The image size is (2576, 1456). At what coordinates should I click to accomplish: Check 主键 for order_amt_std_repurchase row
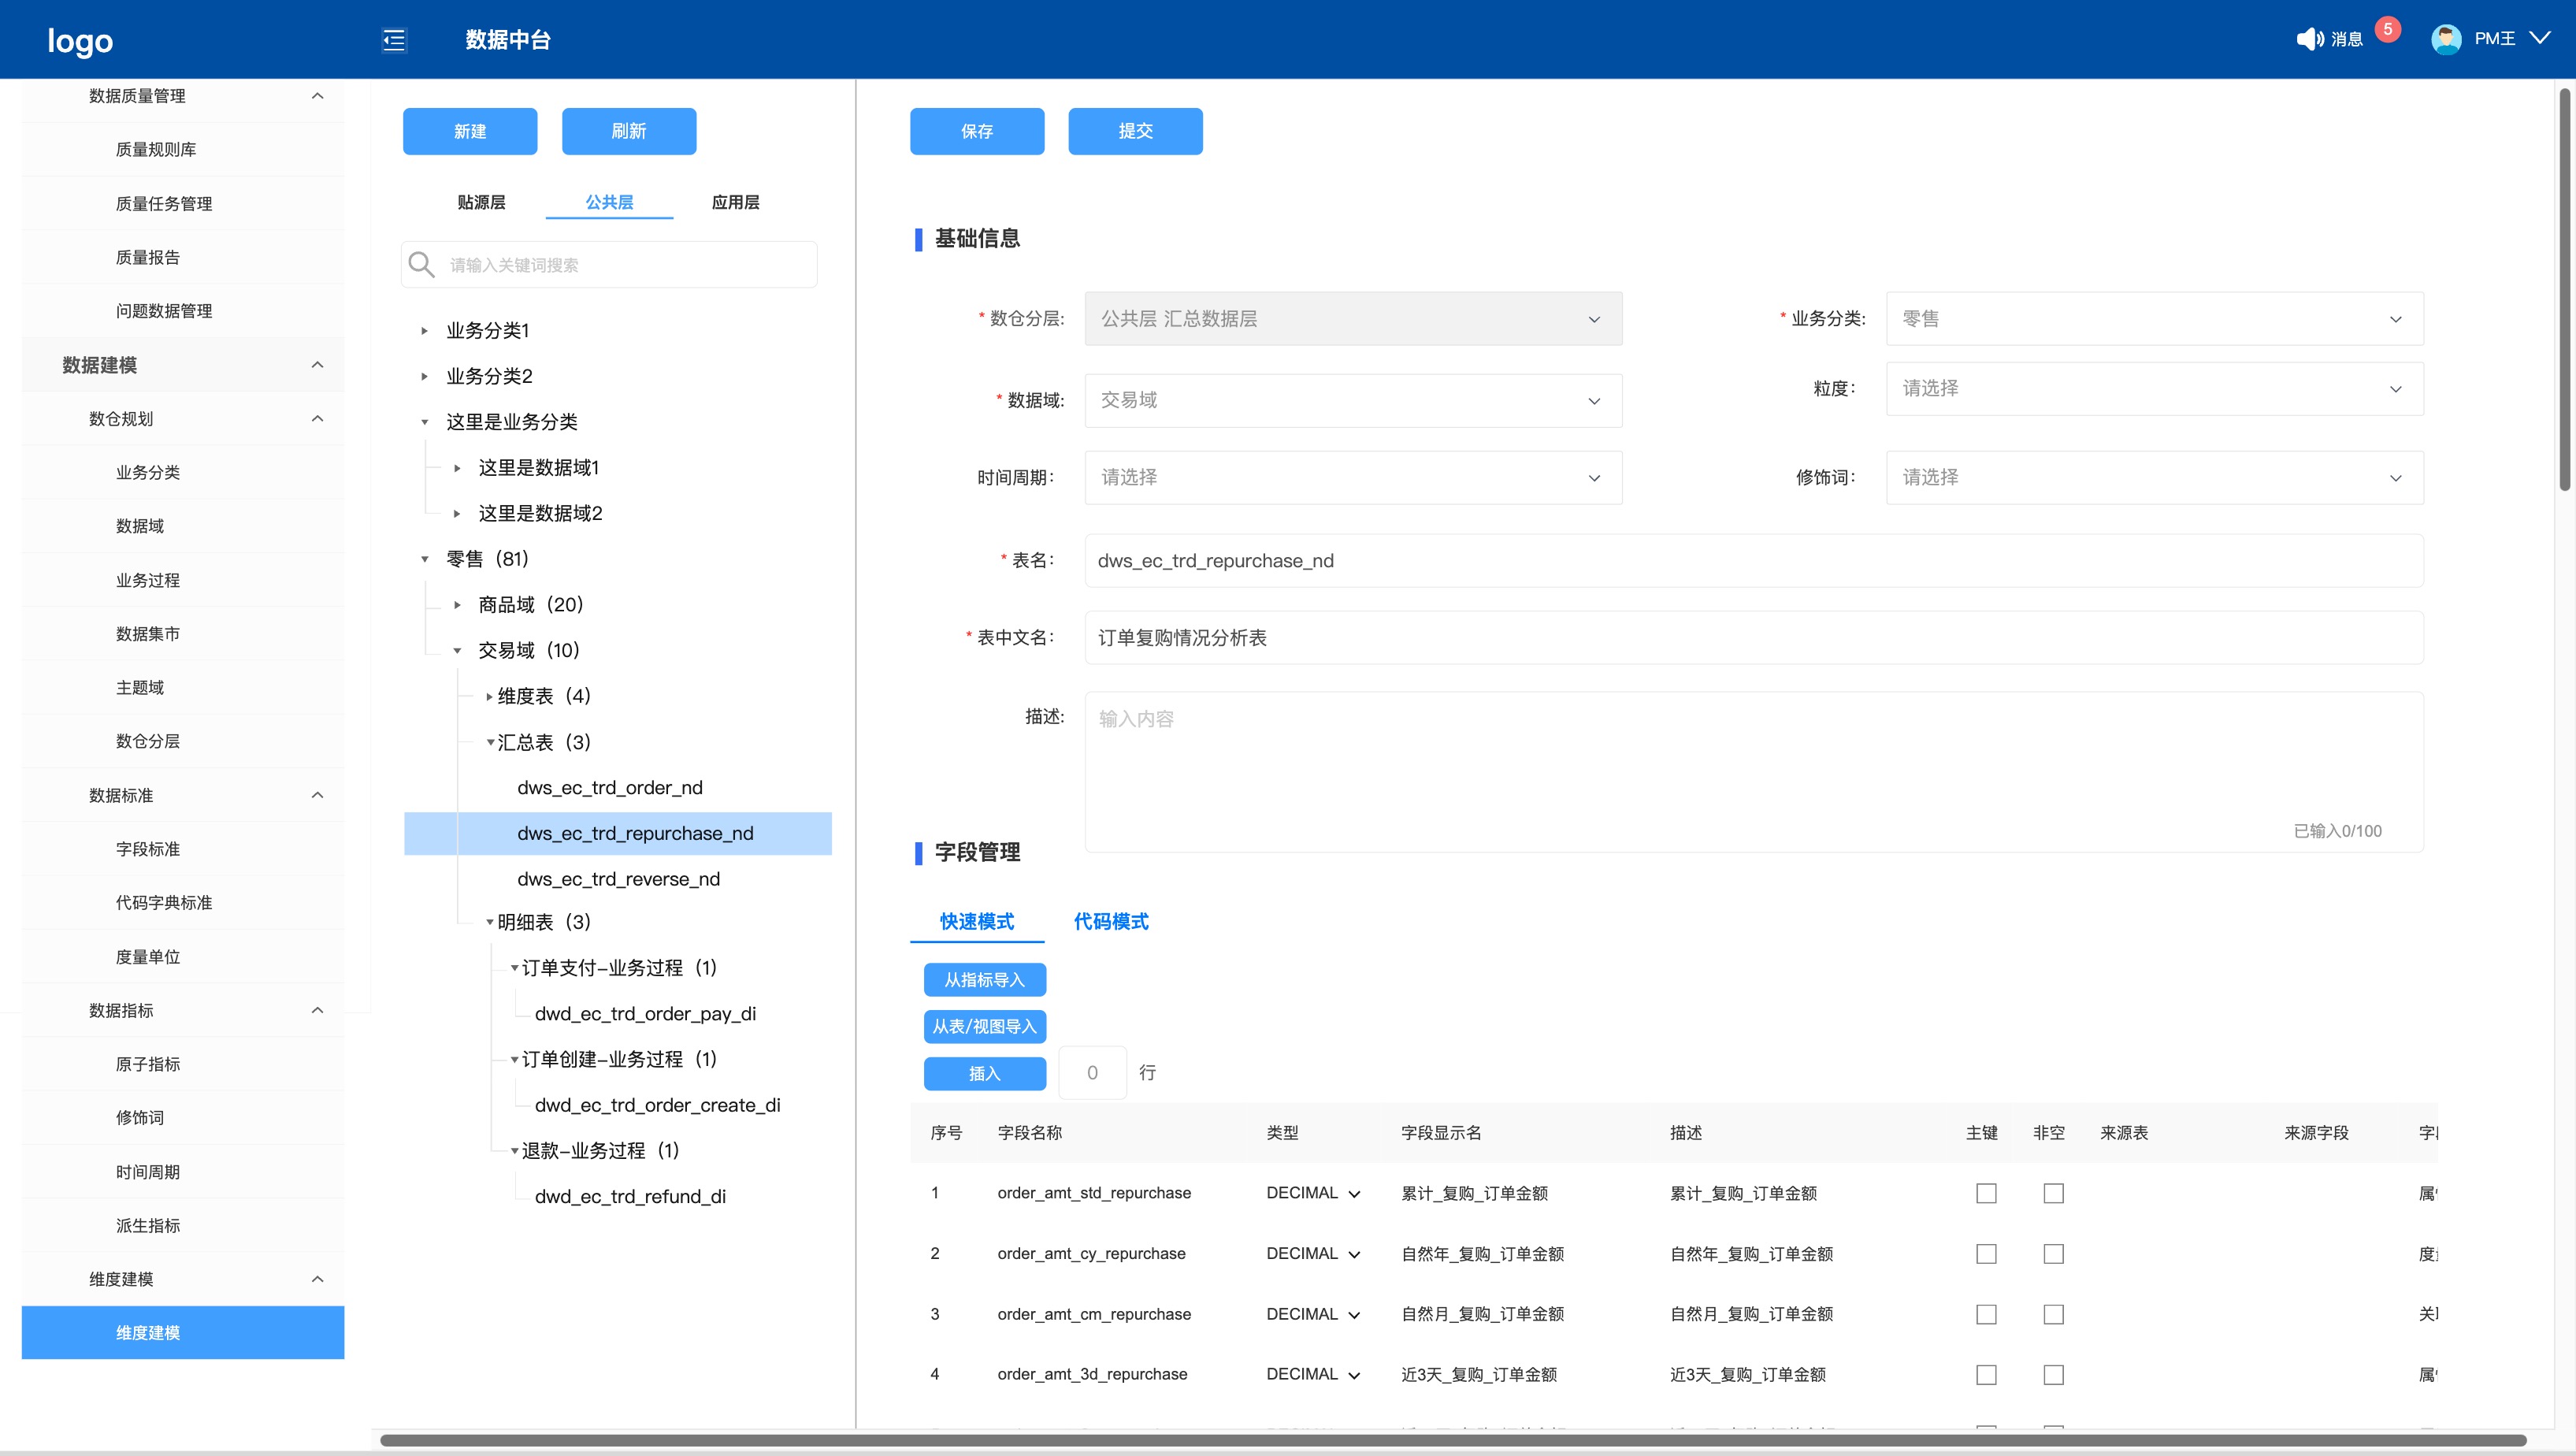1986,1193
